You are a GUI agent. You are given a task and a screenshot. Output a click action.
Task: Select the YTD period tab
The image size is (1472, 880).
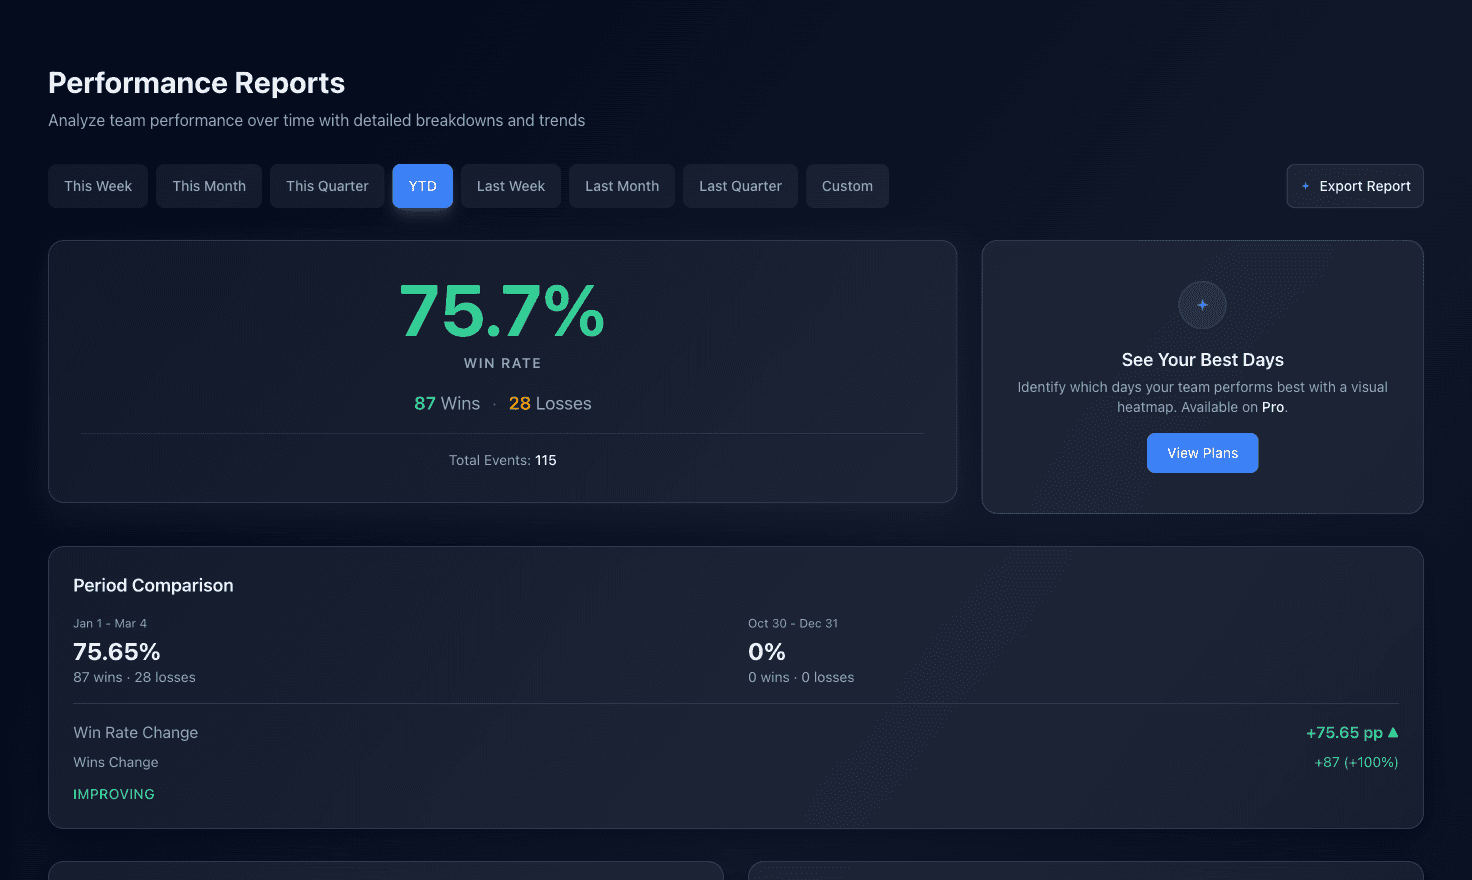point(422,186)
